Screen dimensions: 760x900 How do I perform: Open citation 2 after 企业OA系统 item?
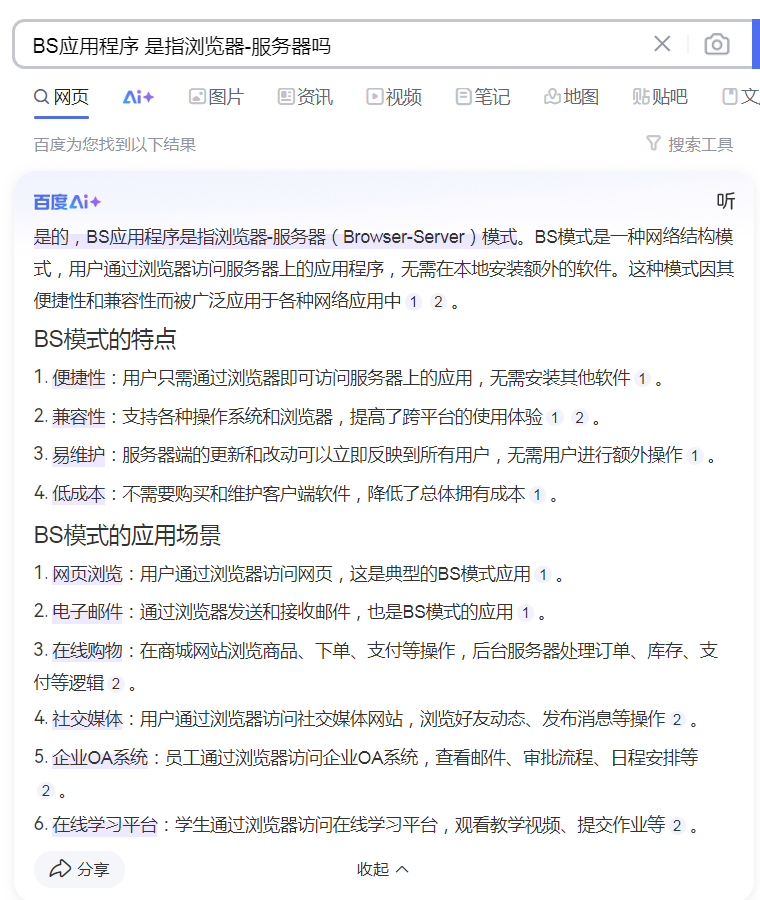[46, 791]
